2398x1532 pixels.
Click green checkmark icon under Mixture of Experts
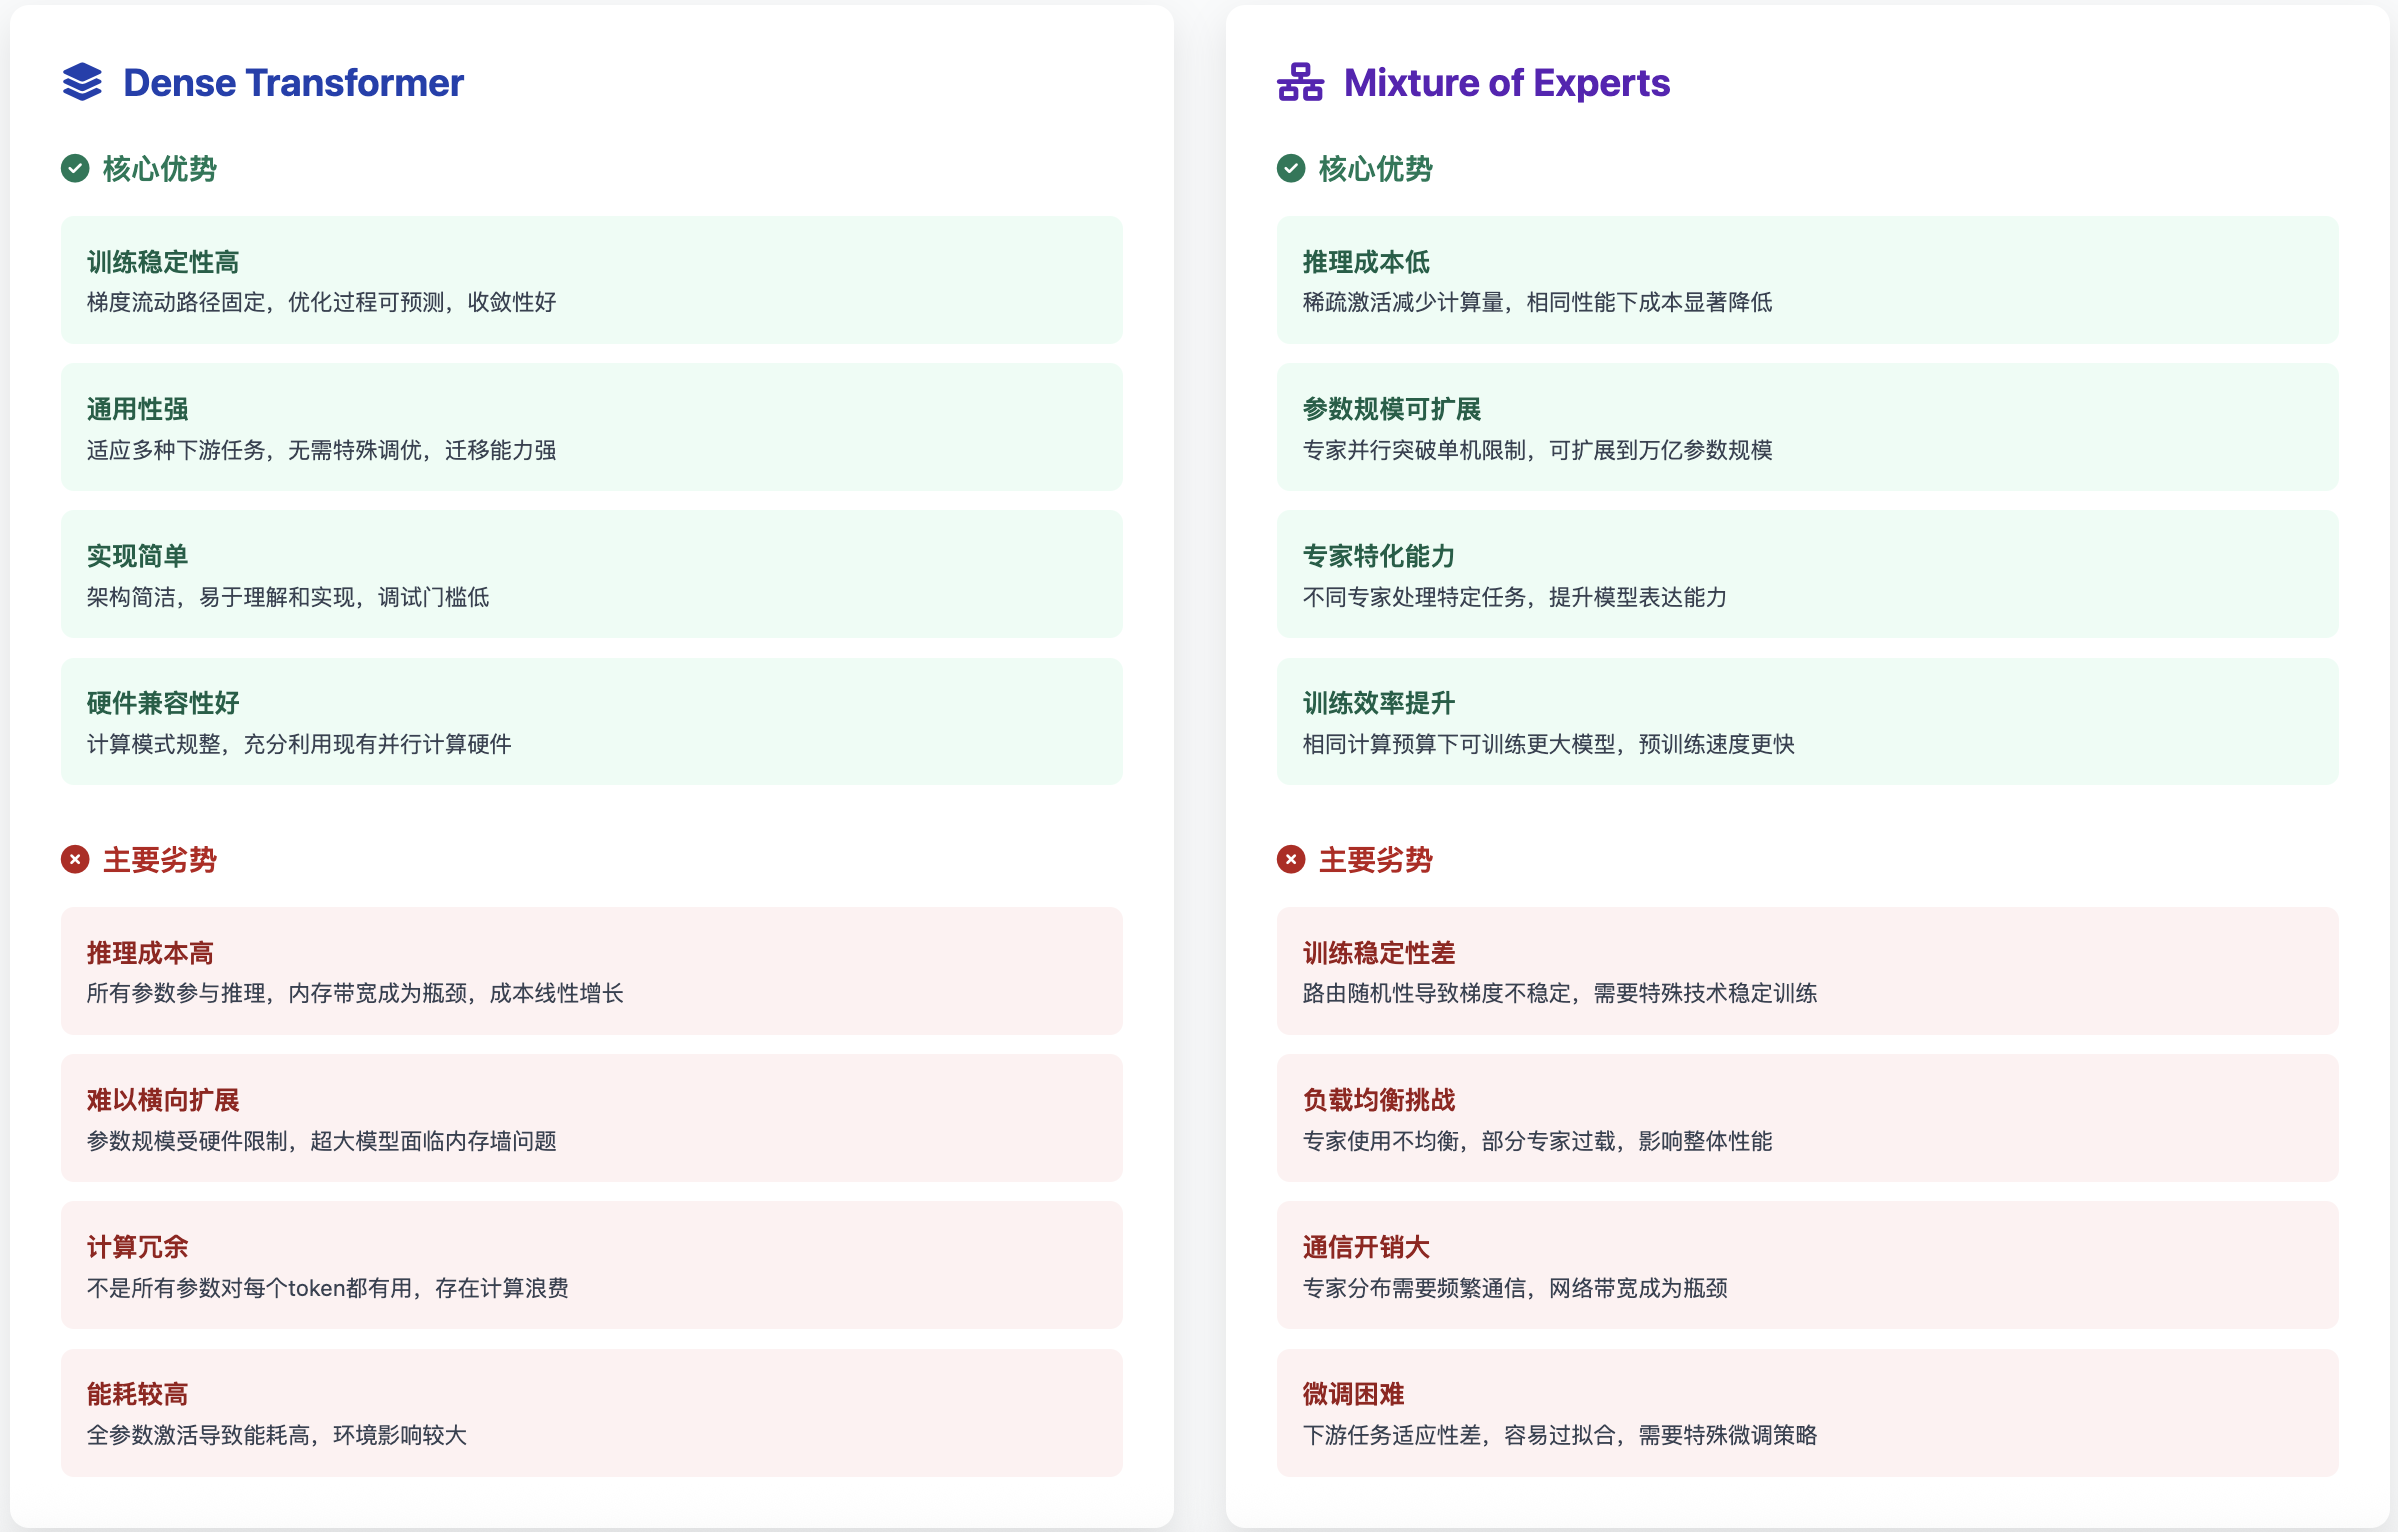coord(1291,168)
